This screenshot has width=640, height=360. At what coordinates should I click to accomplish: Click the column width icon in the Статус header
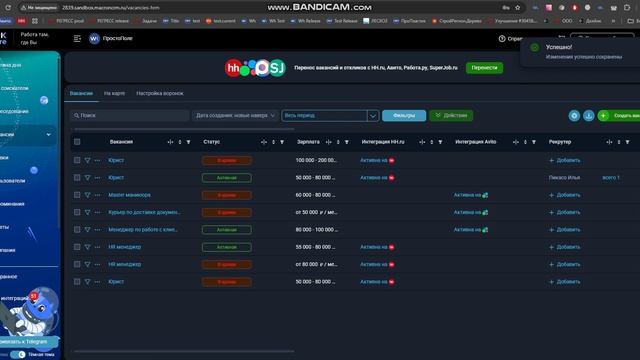pyautogui.click(x=264, y=142)
